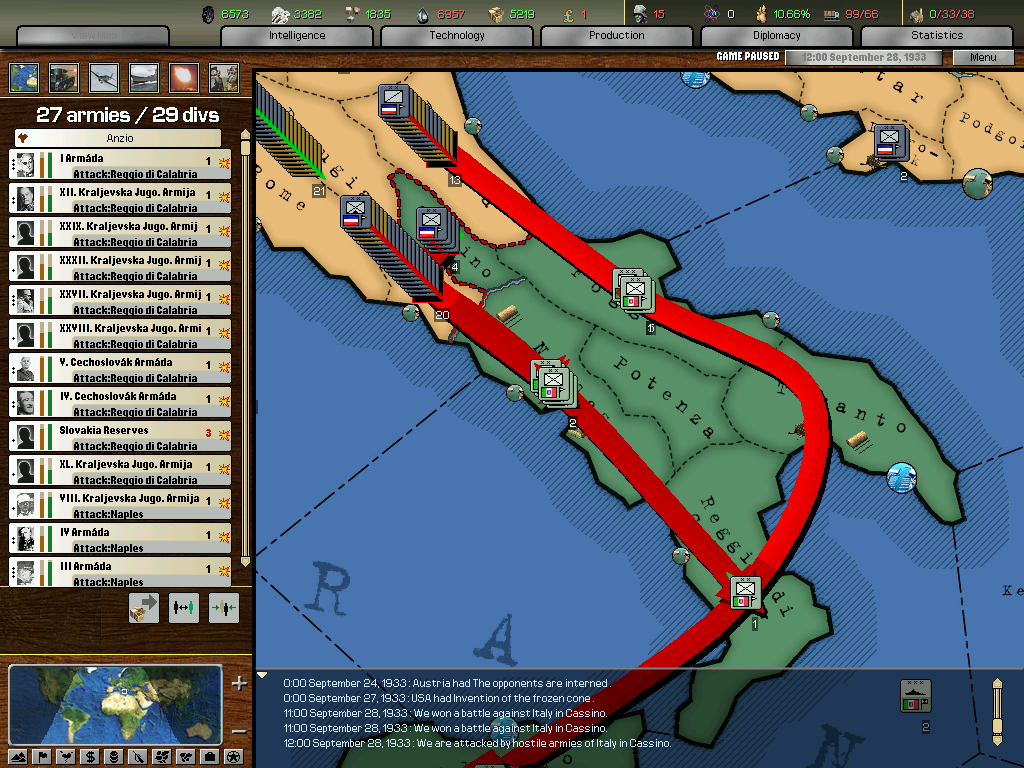The width and height of the screenshot is (1024, 768).
Task: Select the Italian unit counter in Reggio di Calabria
Action: click(744, 593)
